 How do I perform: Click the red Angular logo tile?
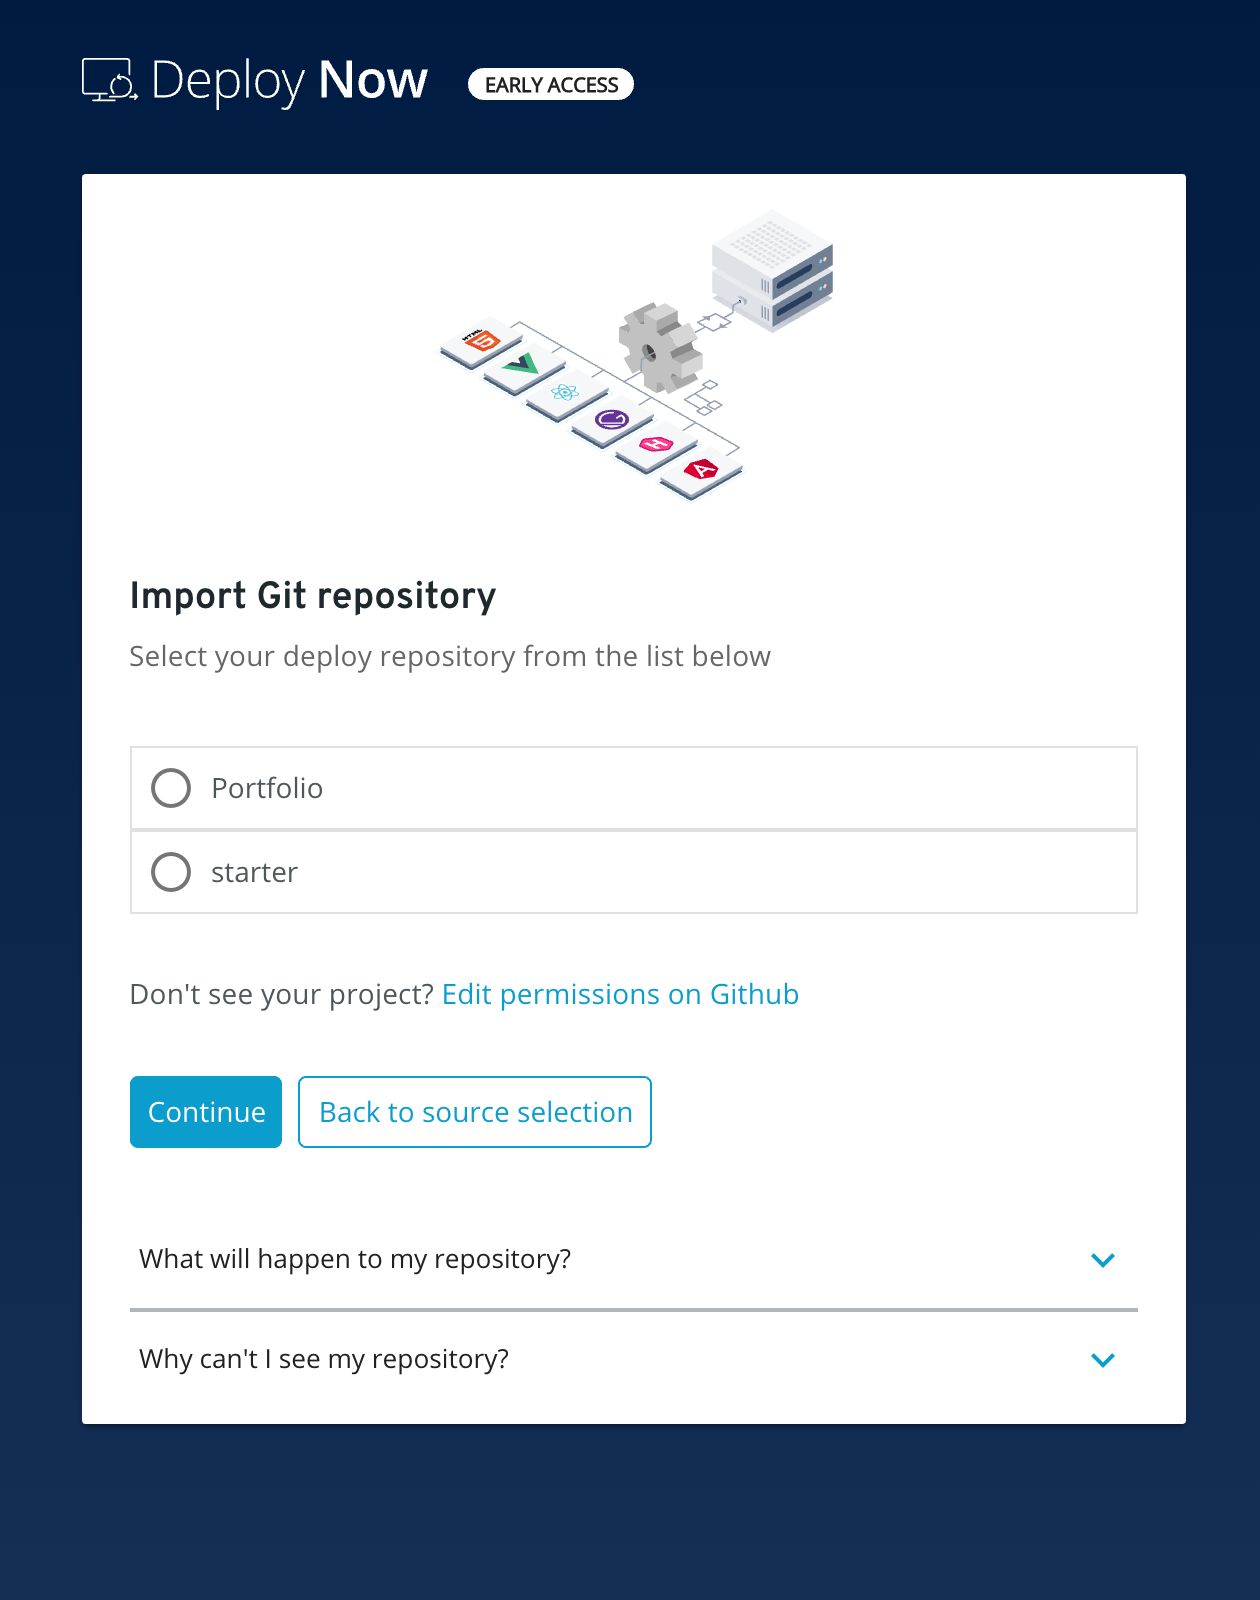coord(701,469)
